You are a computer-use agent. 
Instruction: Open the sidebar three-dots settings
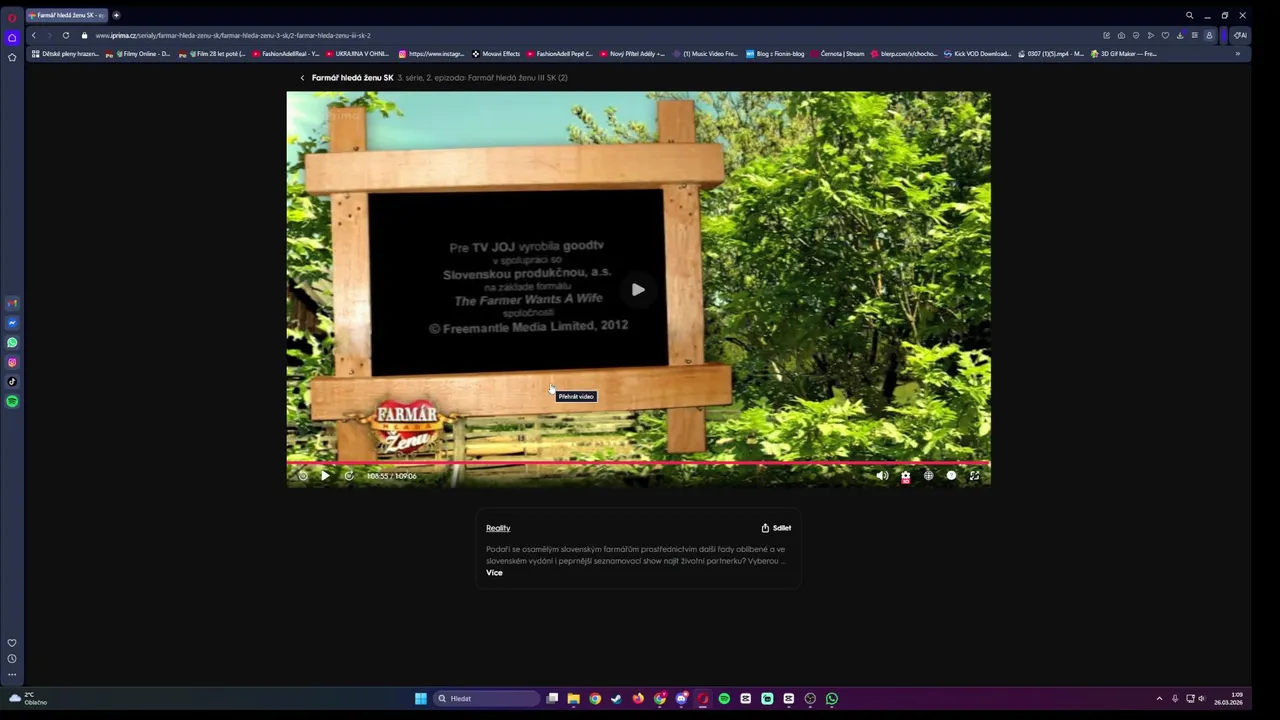(12, 675)
